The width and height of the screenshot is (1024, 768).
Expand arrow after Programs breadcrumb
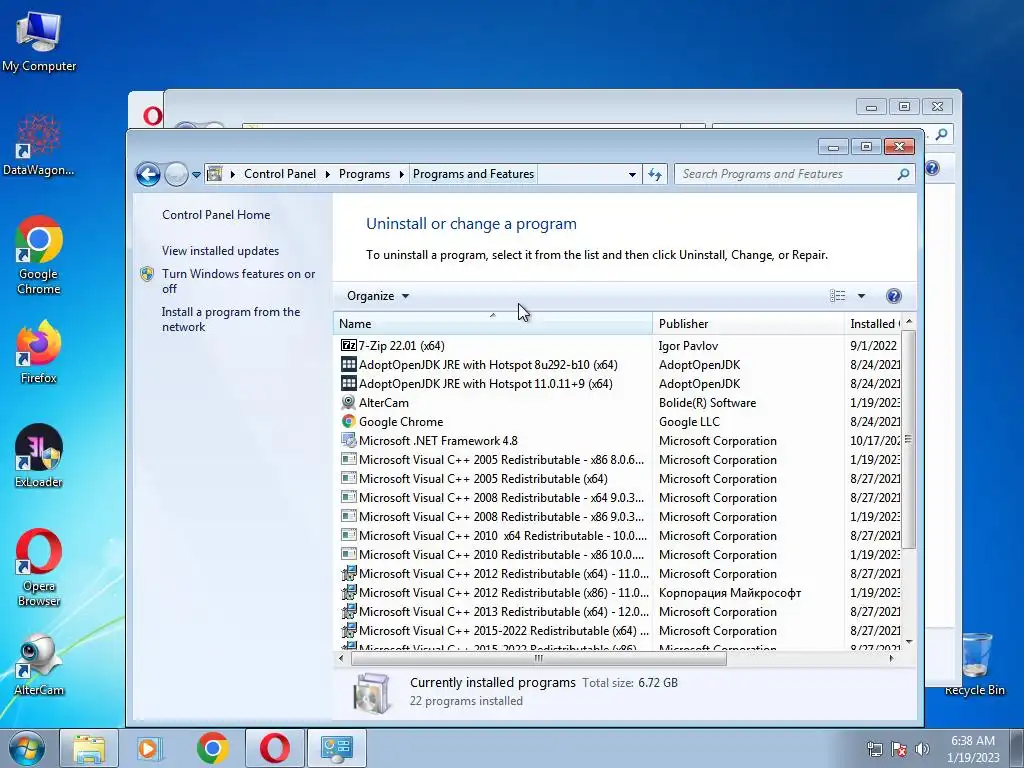[401, 174]
